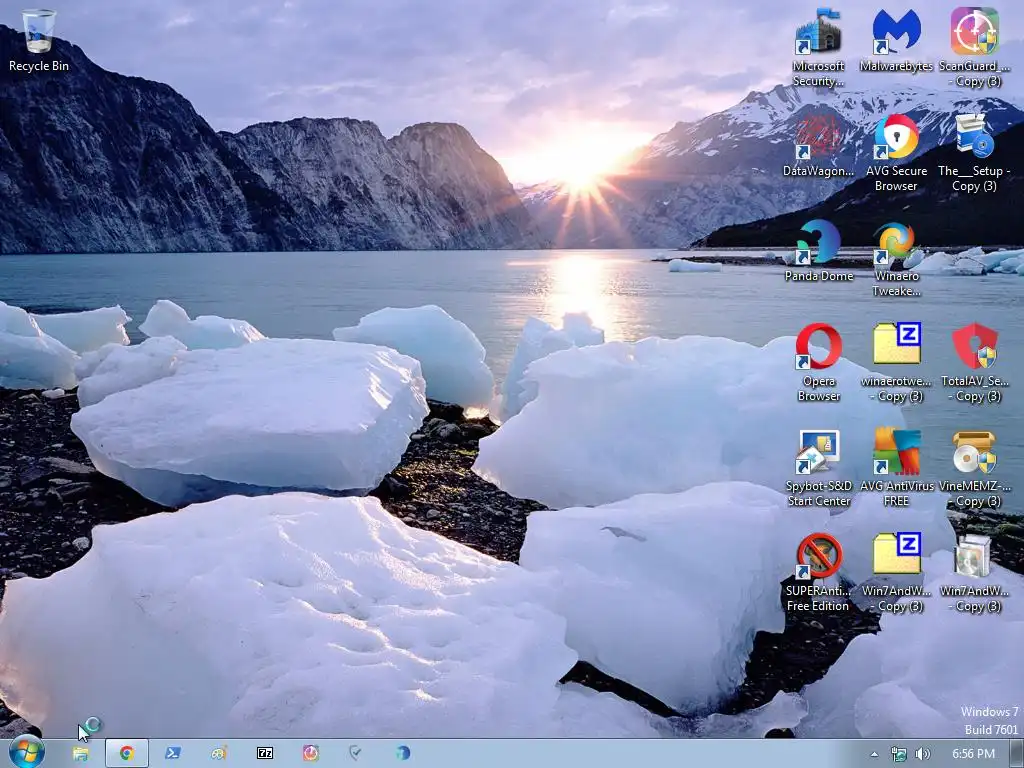This screenshot has width=1024, height=768.
Task: Switch to the Chrome taskbar button
Action: pyautogui.click(x=127, y=754)
